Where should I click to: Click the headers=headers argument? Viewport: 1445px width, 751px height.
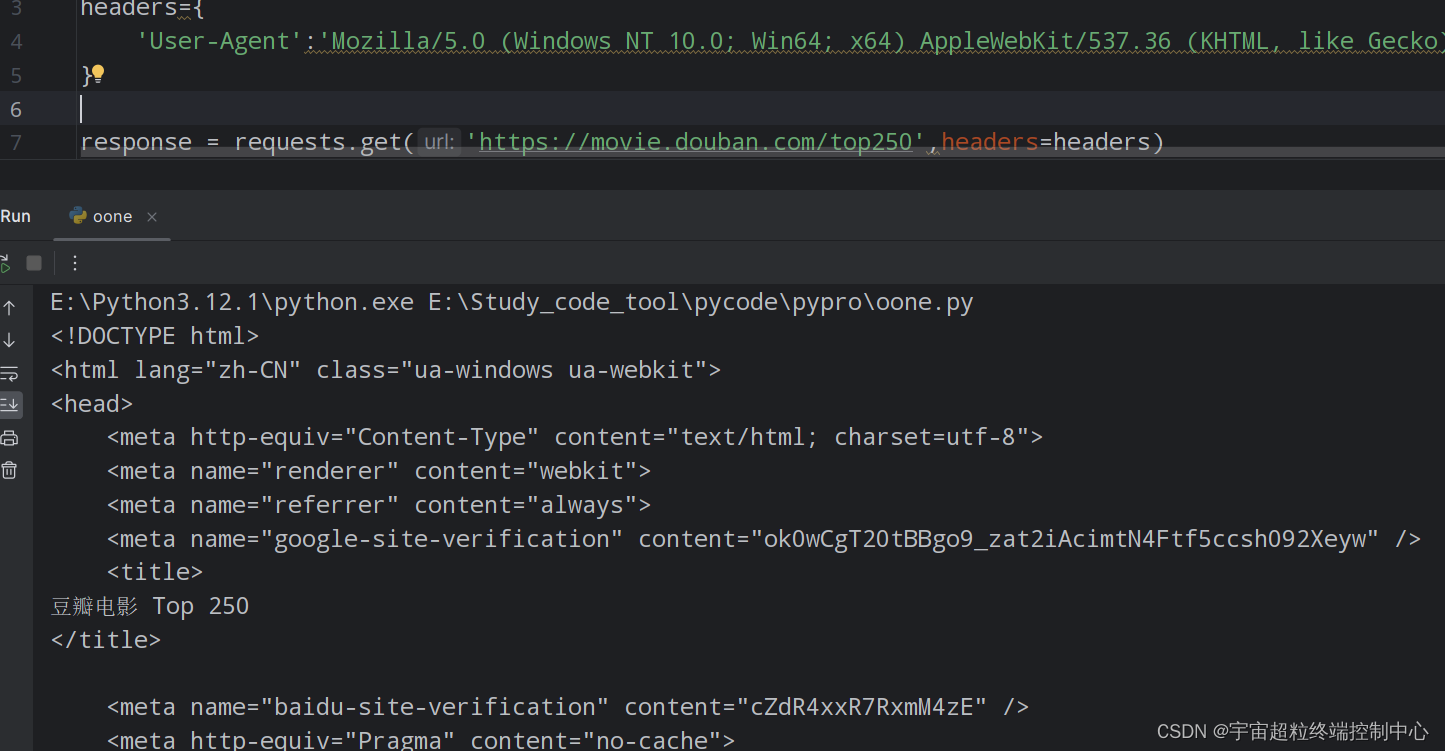(x=1046, y=142)
